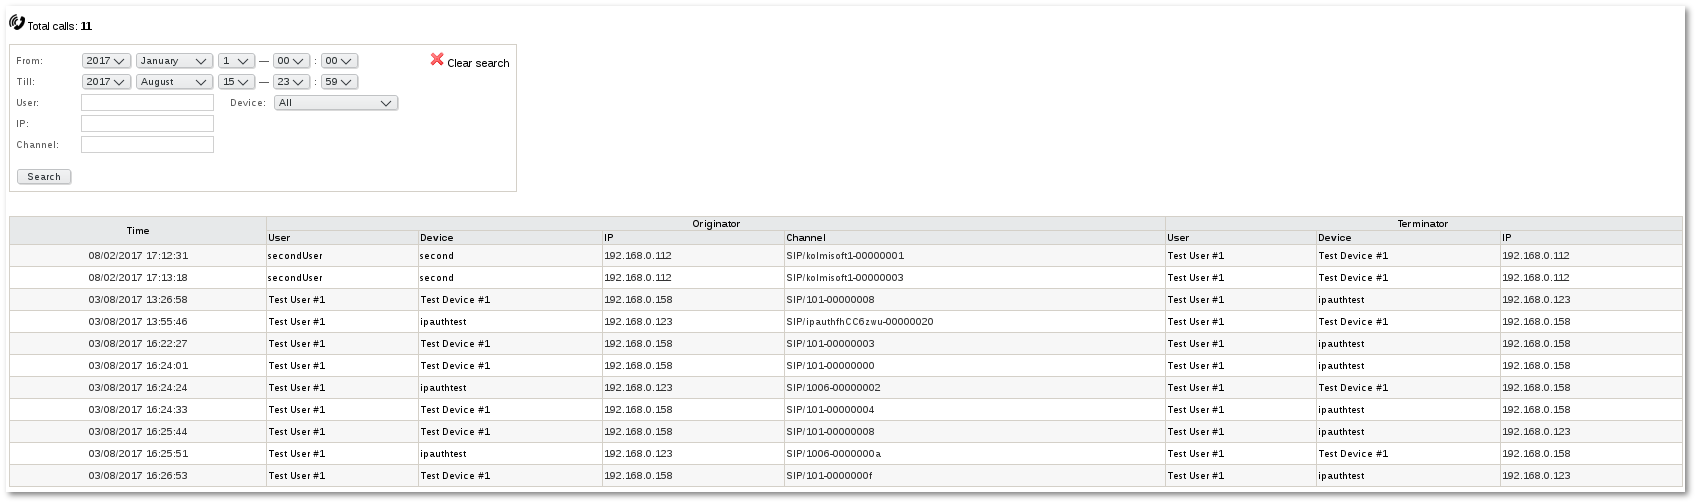Open the Till year dropdown
Image resolution: width=1697 pixels, height=504 pixels.
pos(106,82)
